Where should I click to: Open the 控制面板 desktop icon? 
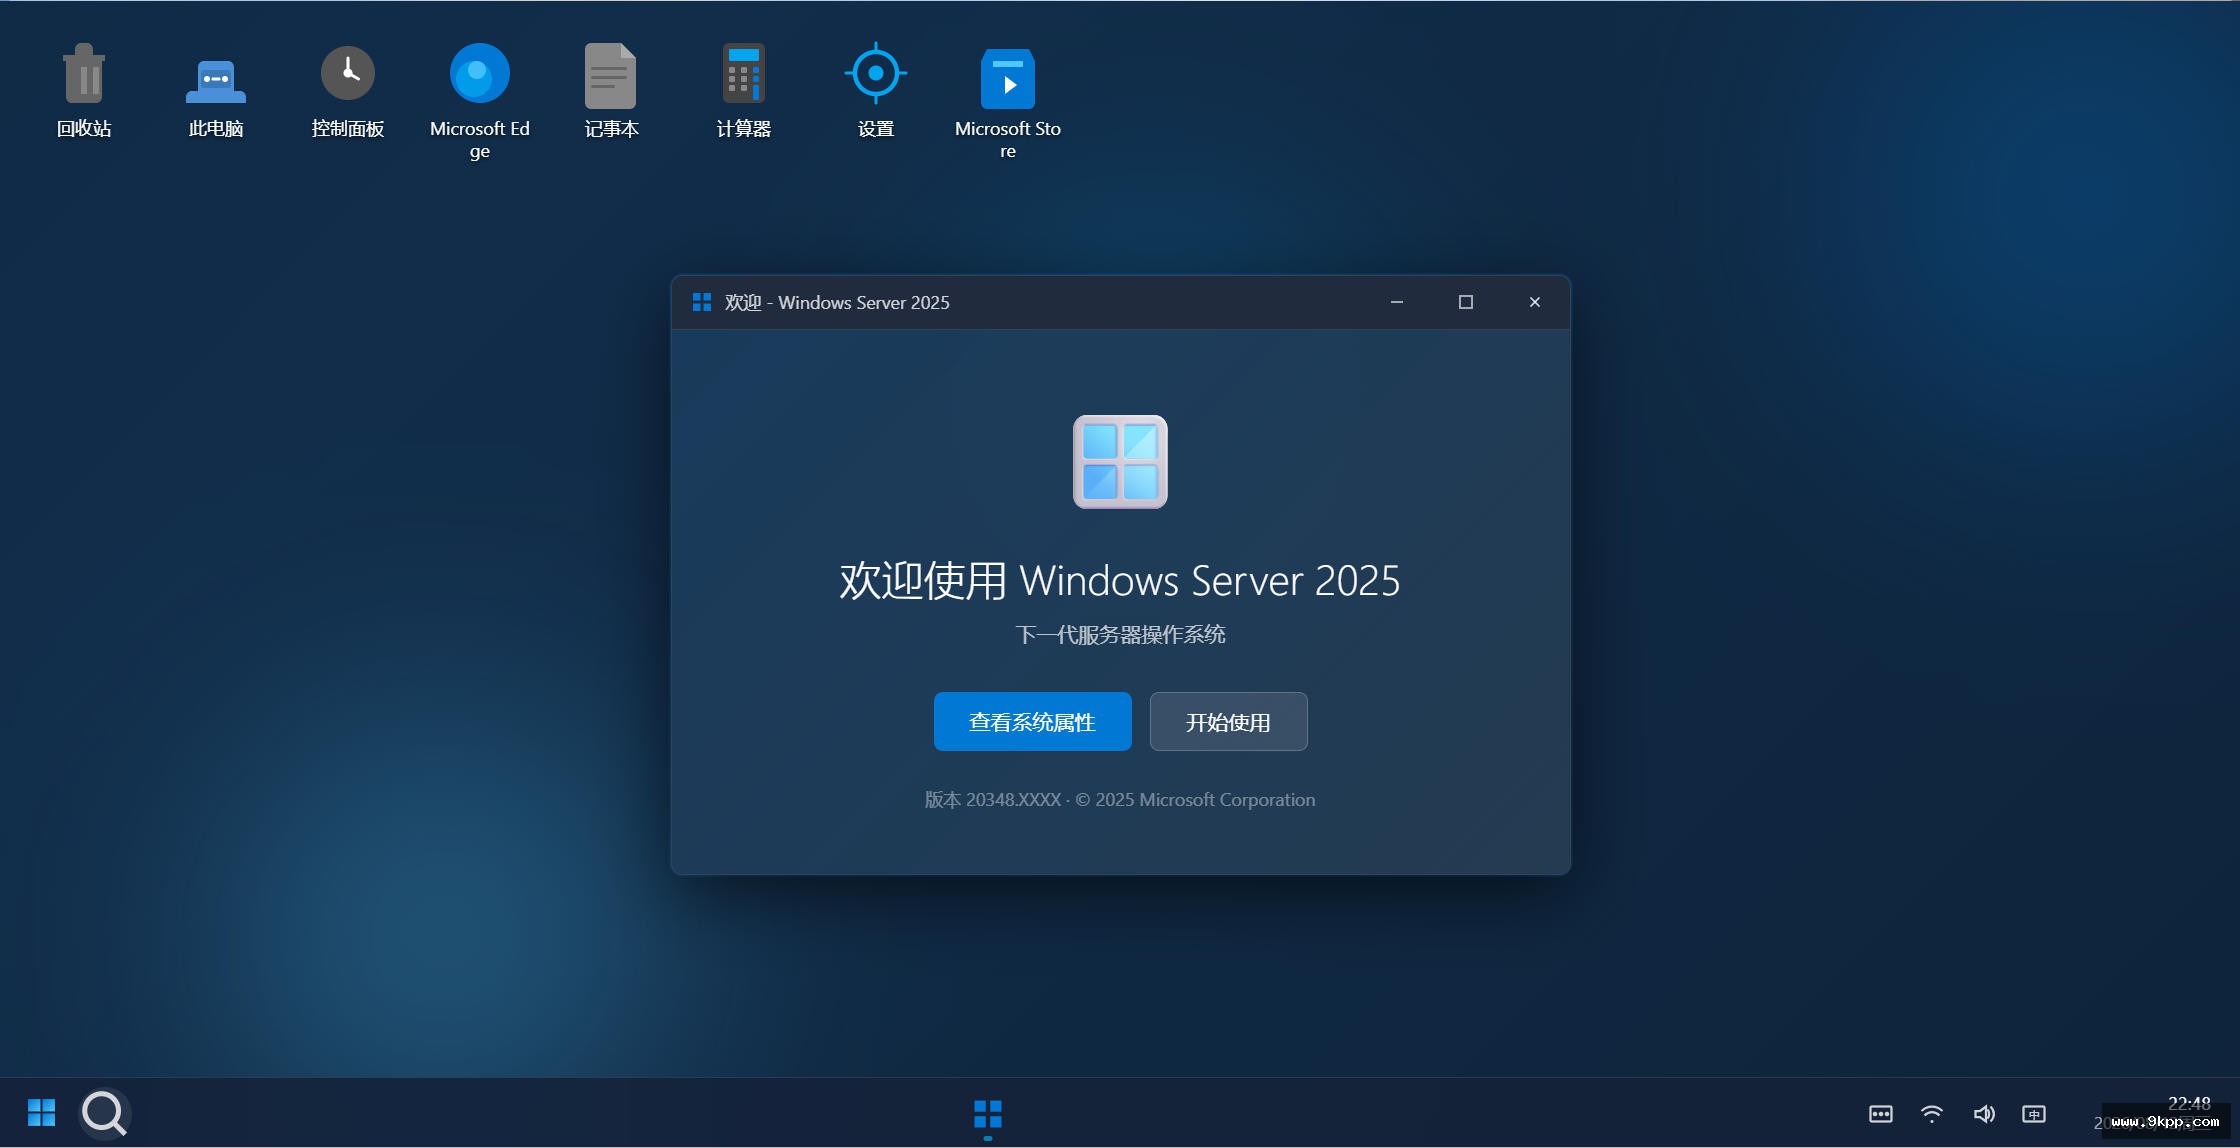[x=348, y=91]
